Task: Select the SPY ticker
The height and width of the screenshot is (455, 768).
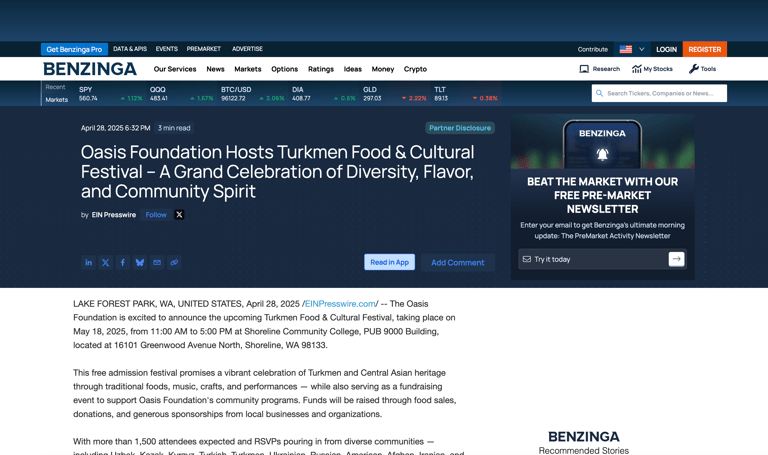Action: (110, 94)
